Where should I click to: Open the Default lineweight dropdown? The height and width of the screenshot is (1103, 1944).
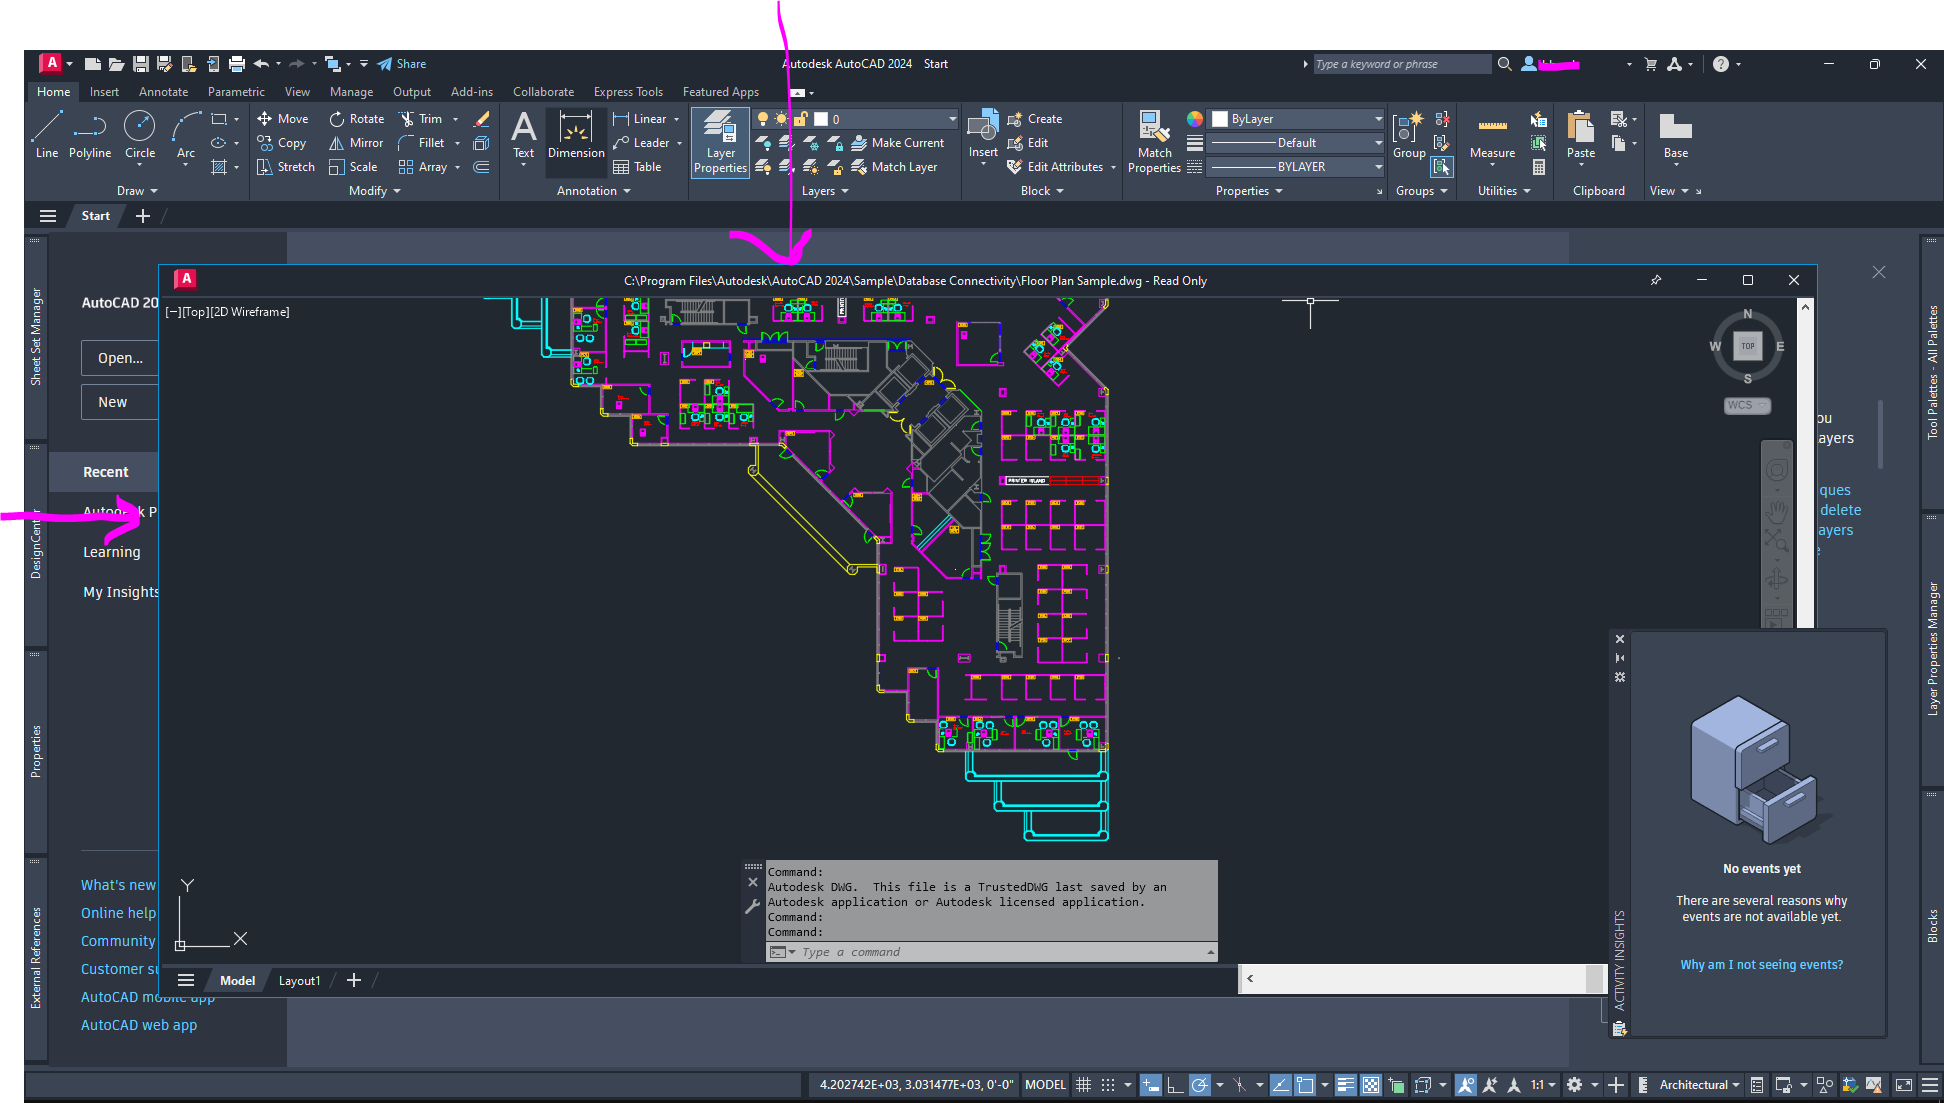click(1296, 143)
